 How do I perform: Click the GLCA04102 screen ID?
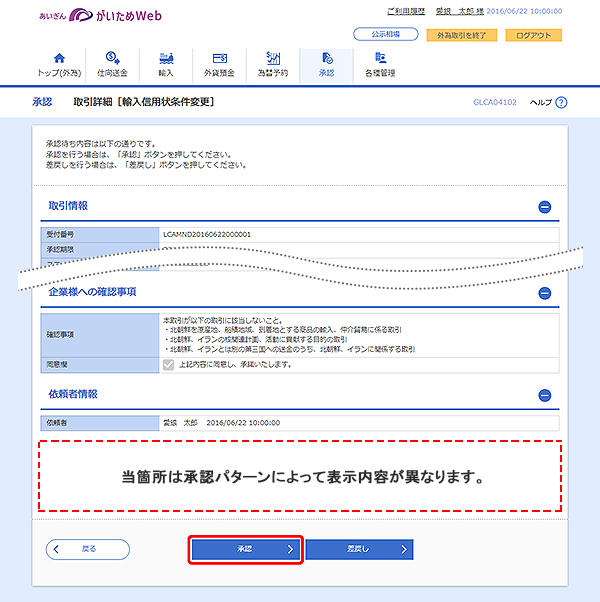click(x=495, y=102)
